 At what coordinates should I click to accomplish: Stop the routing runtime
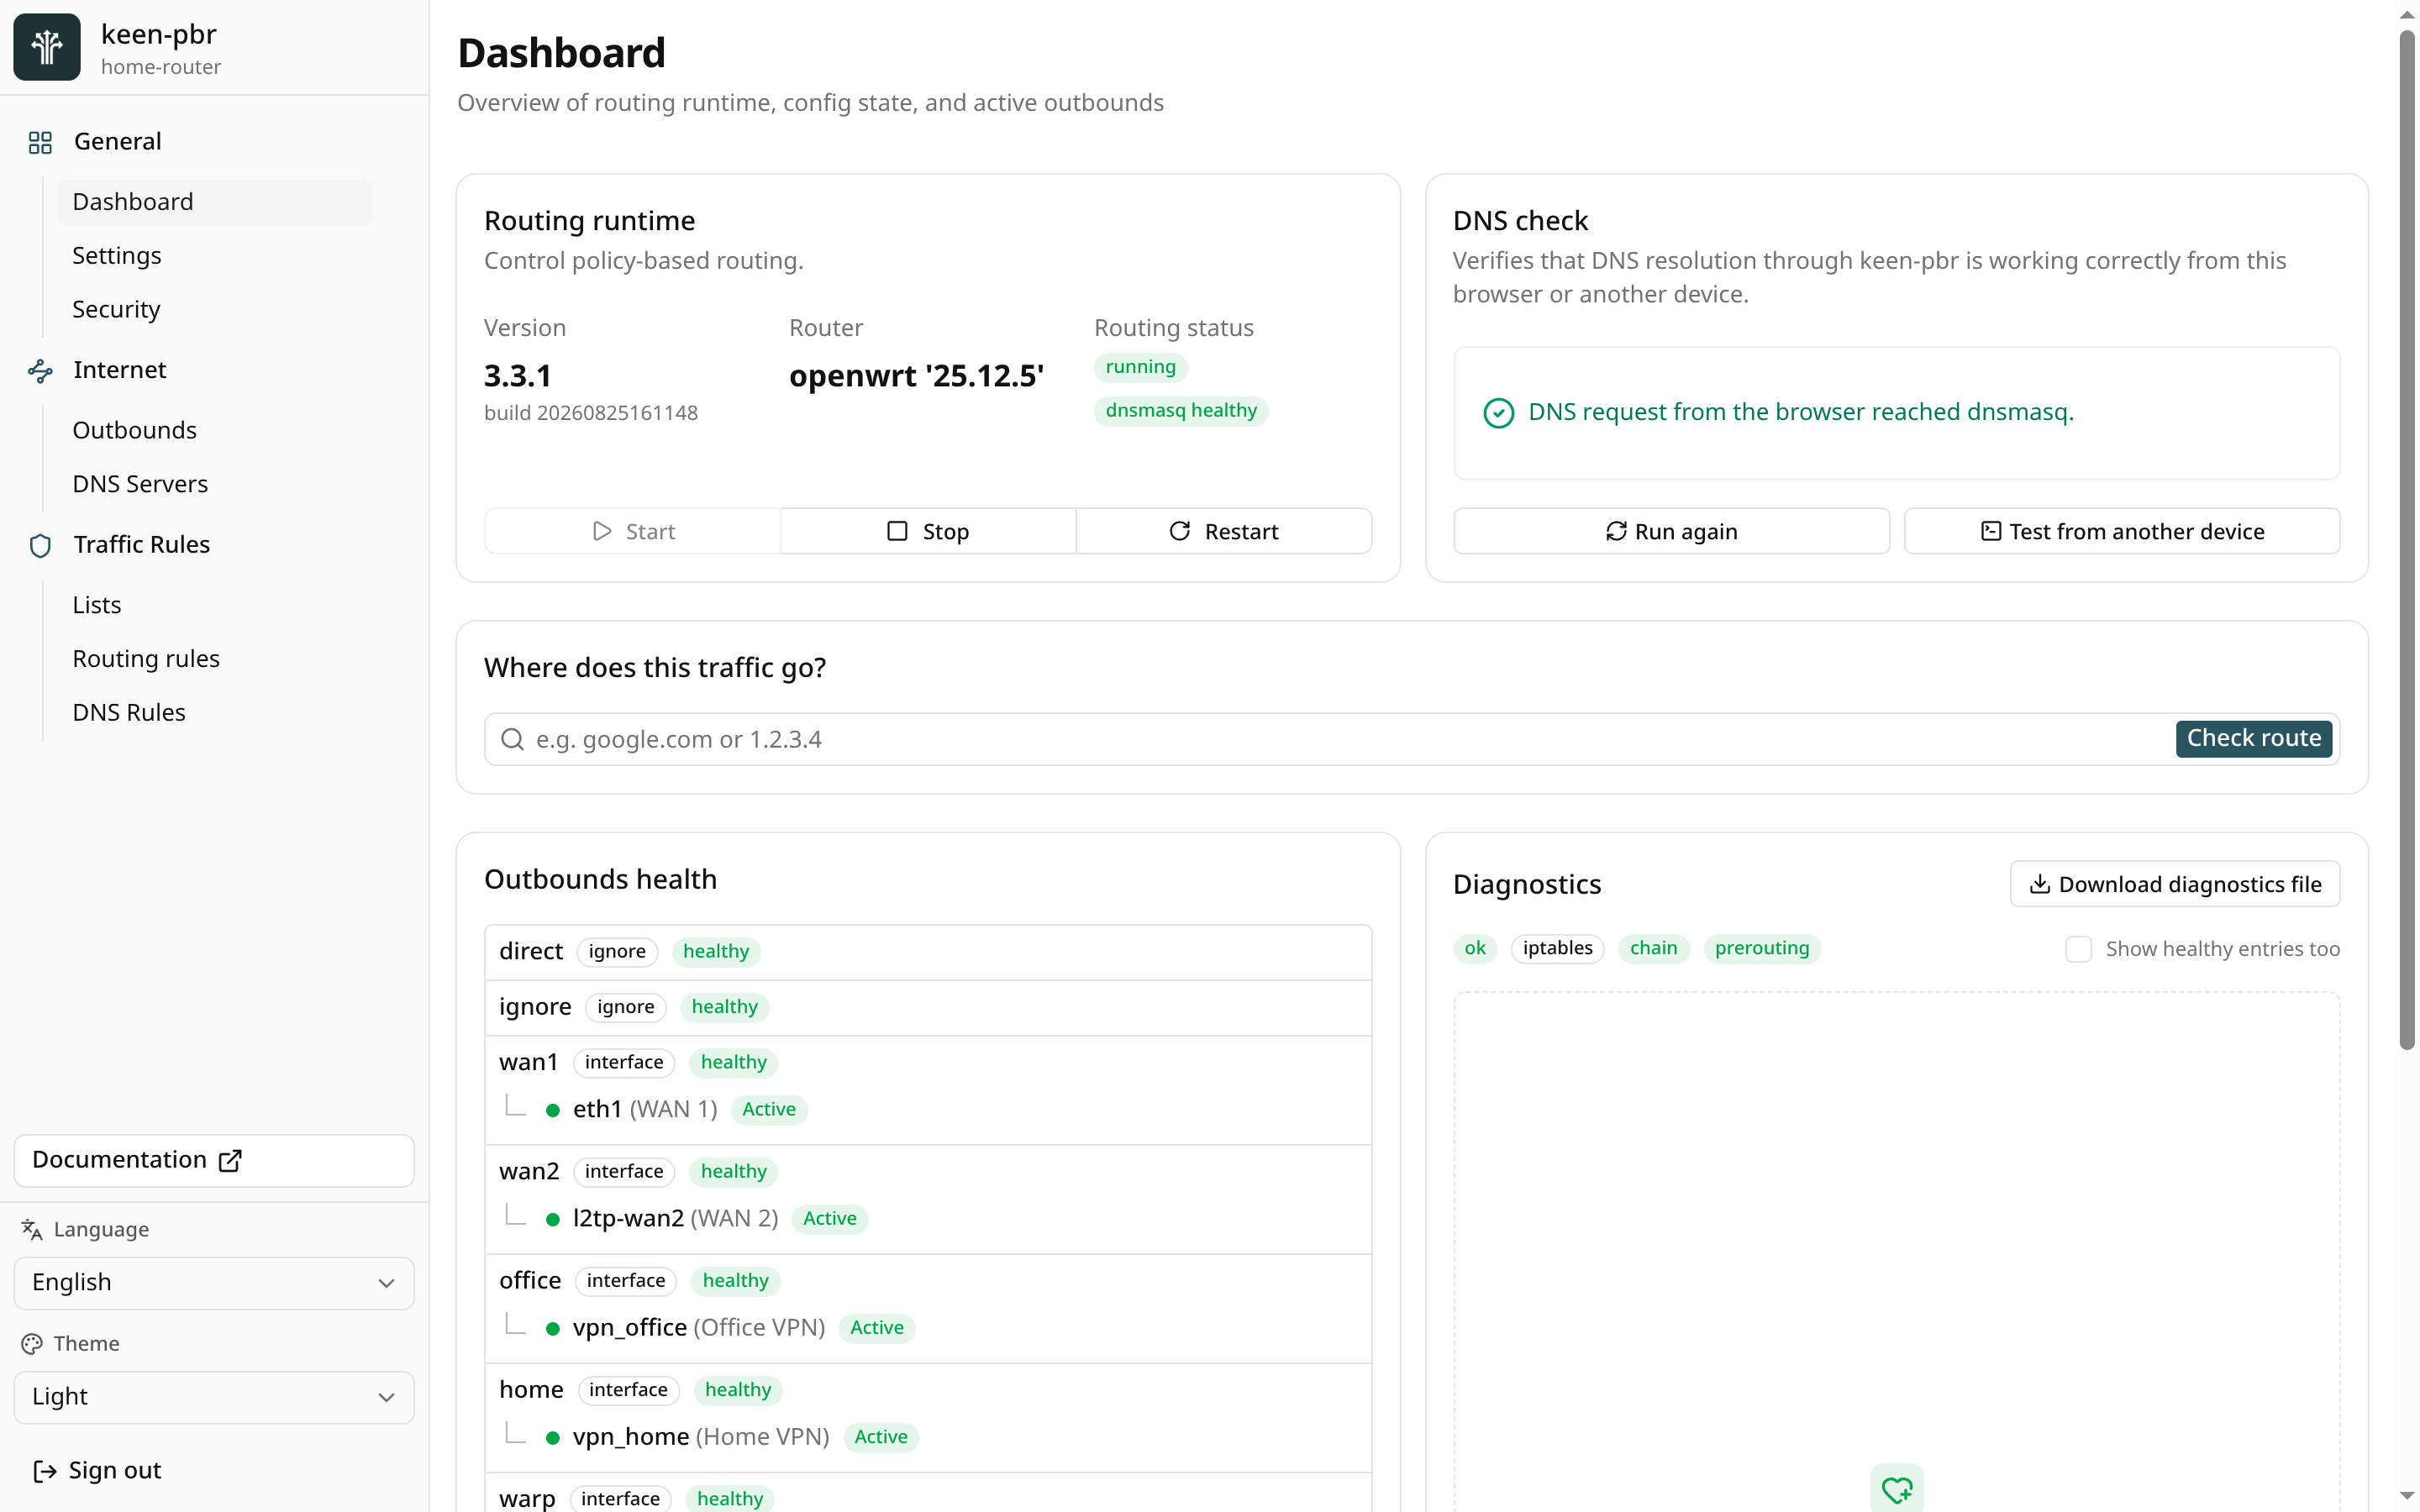(928, 531)
